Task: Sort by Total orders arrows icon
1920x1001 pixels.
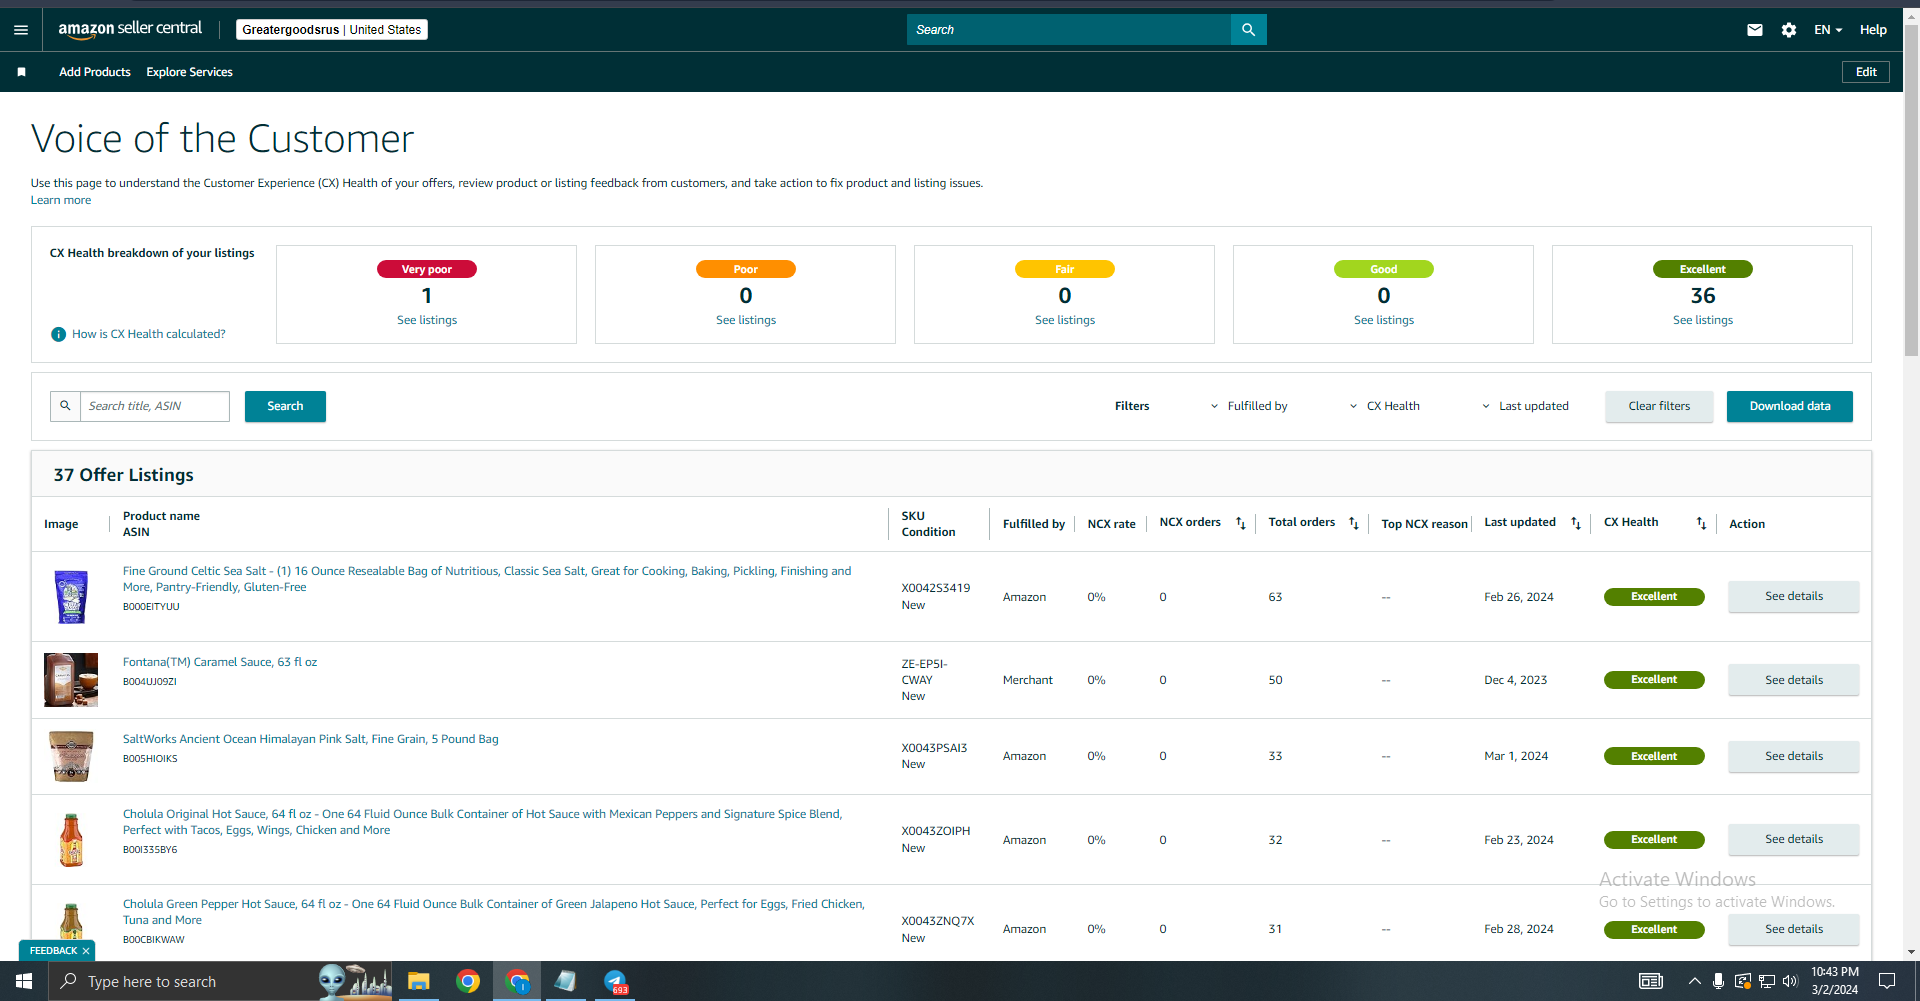Action: click(x=1354, y=523)
